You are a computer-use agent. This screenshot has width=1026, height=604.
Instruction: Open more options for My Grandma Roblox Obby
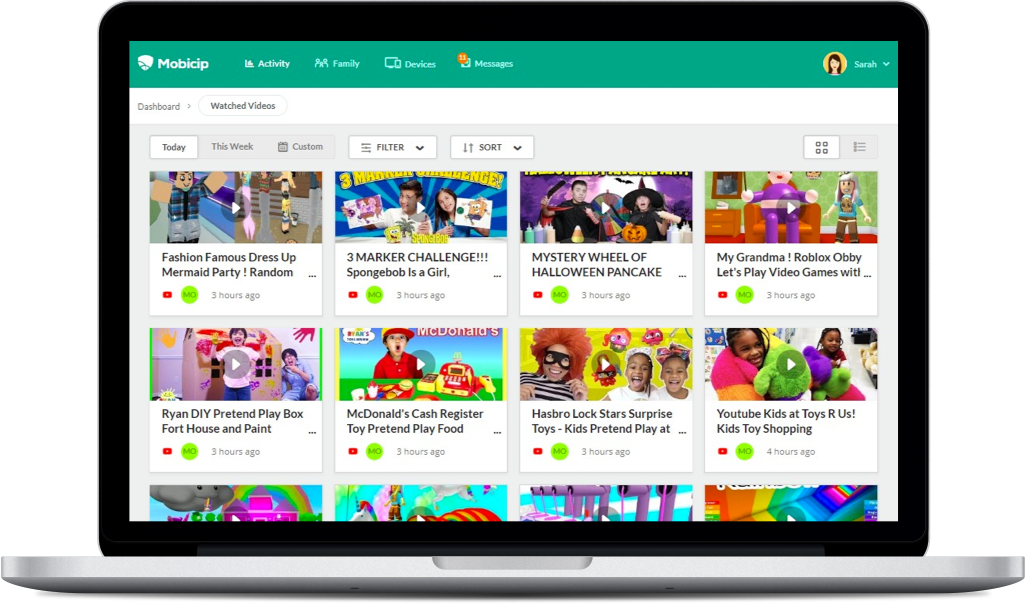pos(868,275)
